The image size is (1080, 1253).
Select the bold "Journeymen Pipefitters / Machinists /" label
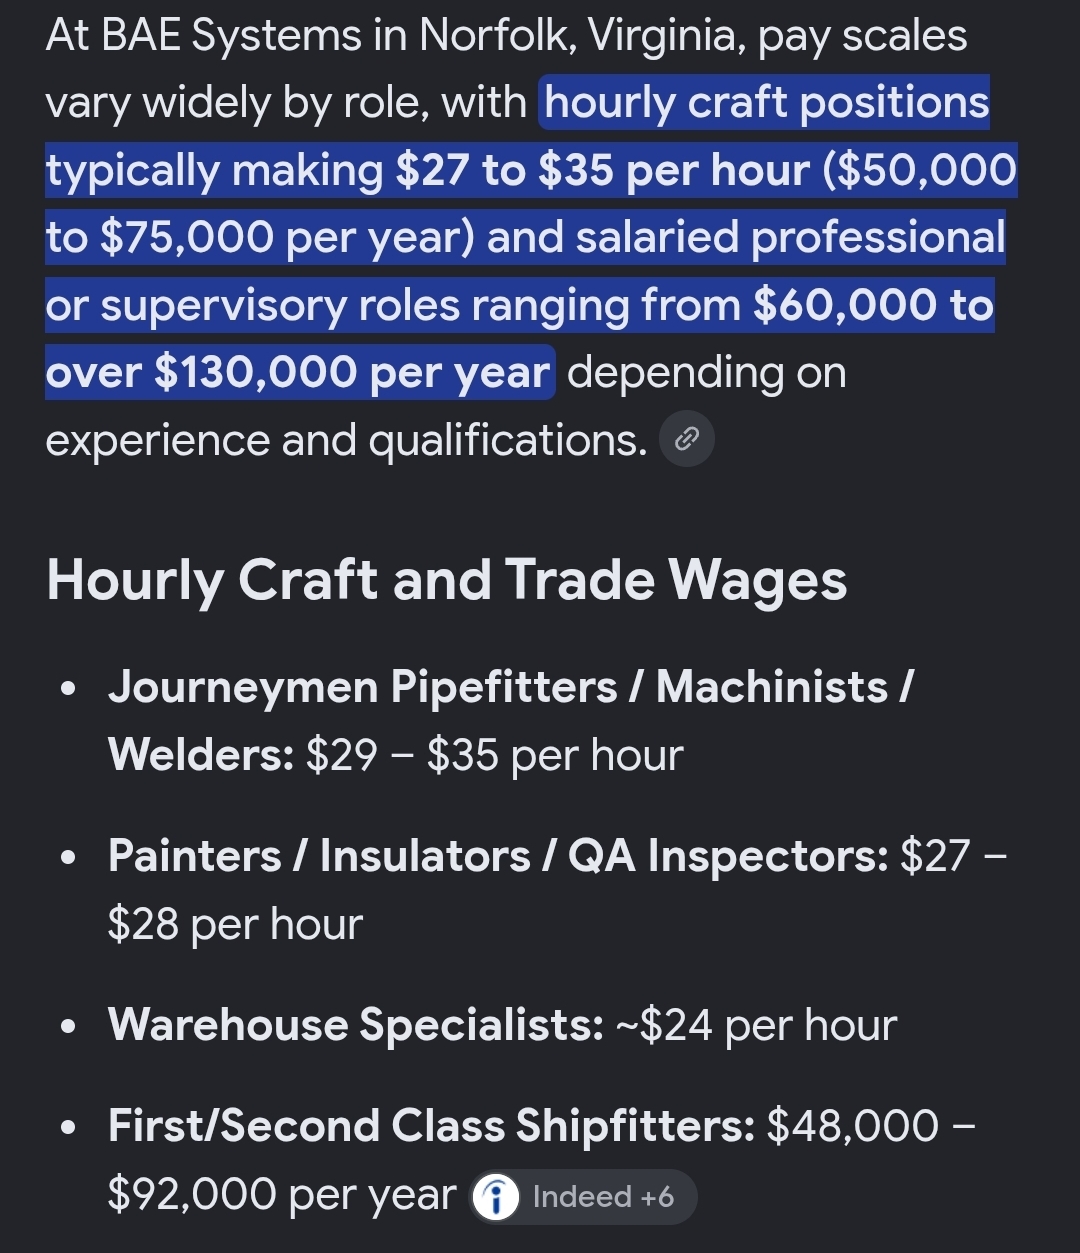[510, 687]
